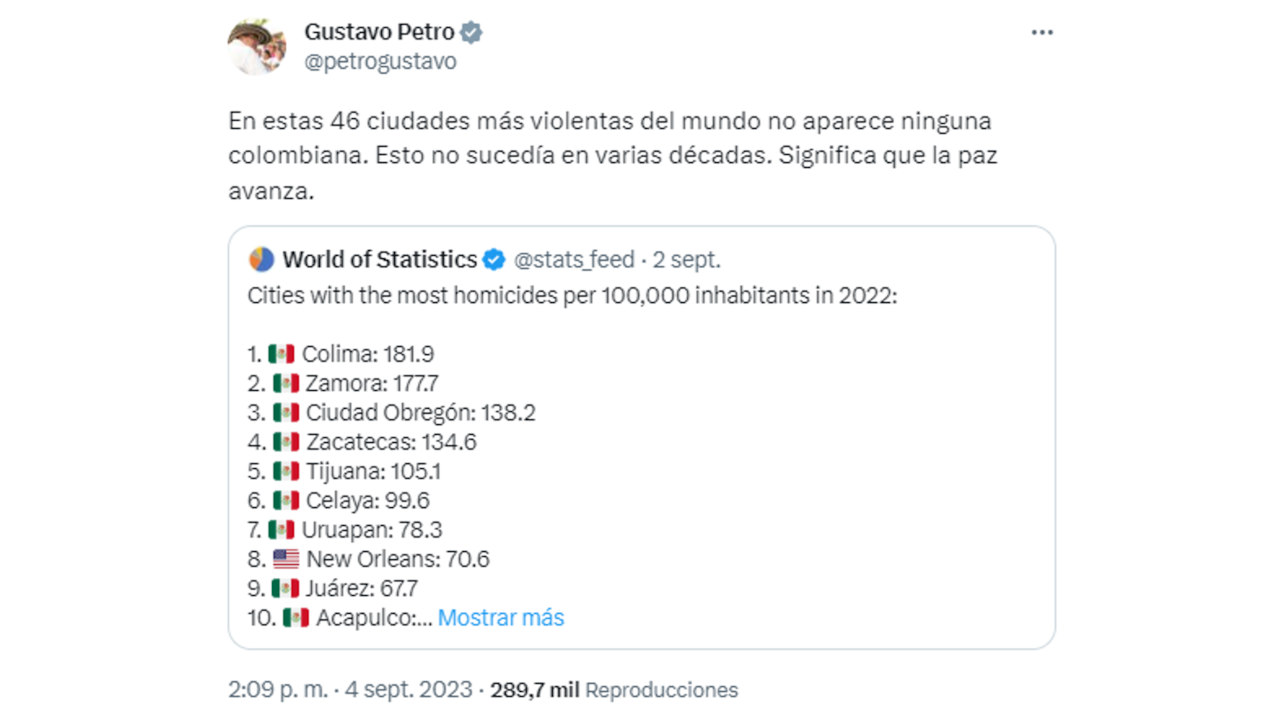The width and height of the screenshot is (1280, 720).
Task: Select the tweet text about 46 ciudades
Action: (610, 155)
